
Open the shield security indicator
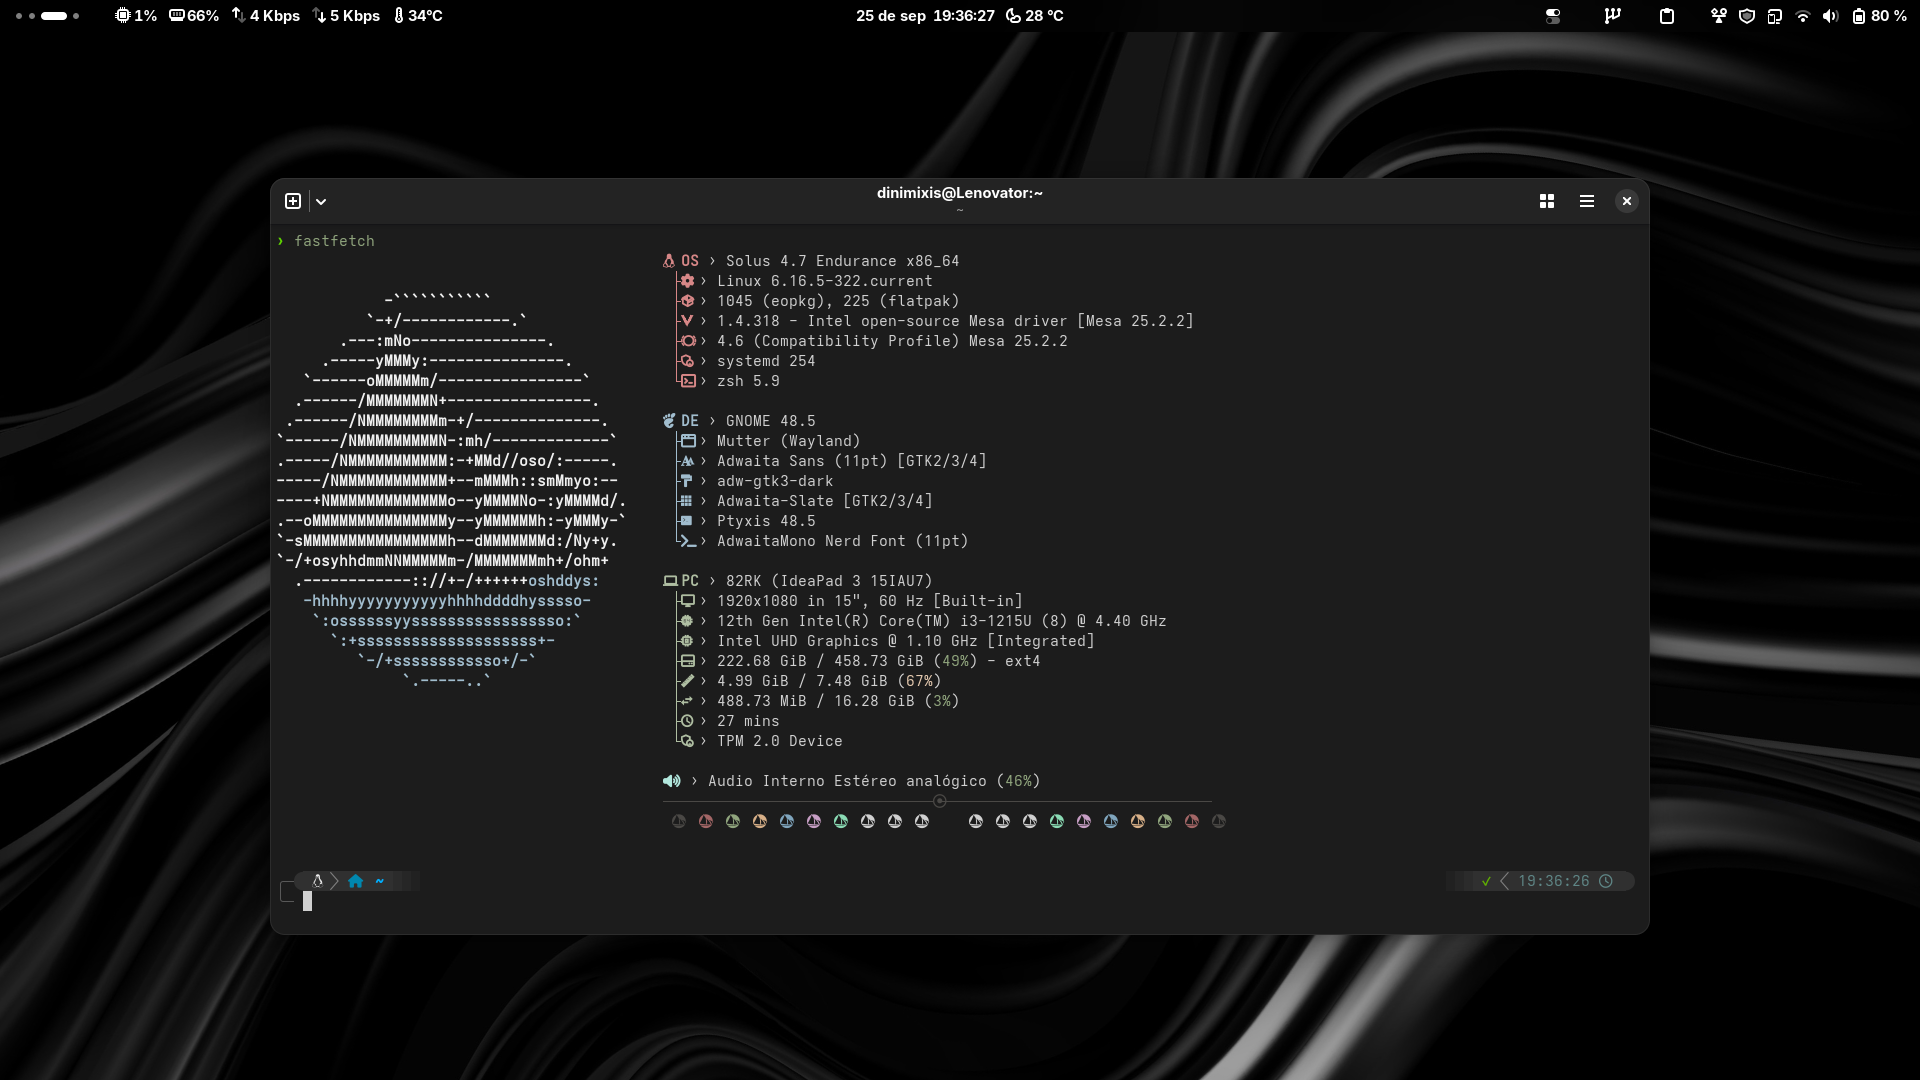point(1747,16)
